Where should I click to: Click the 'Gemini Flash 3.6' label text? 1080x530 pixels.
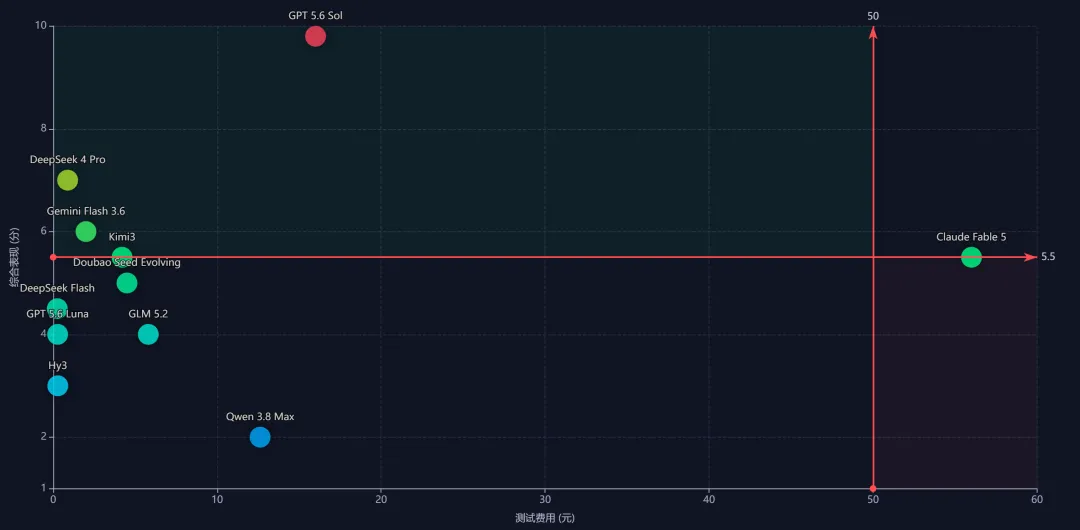[x=86, y=211]
